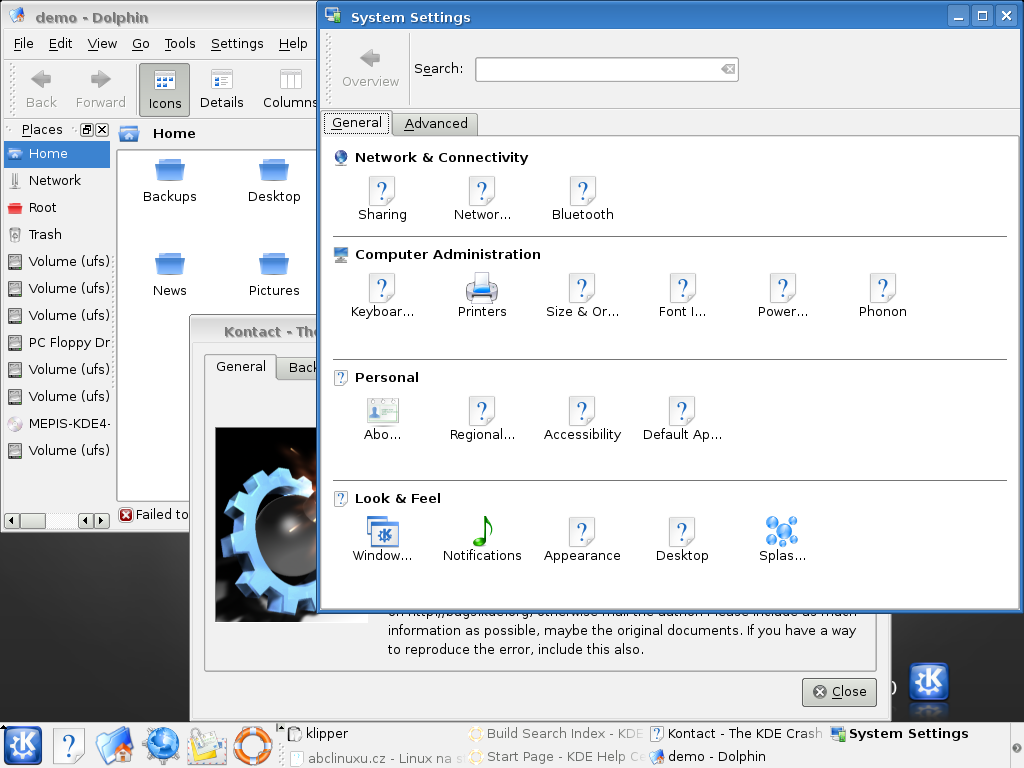Open Dolphin's Help menu
The image size is (1024, 768).
[293, 44]
